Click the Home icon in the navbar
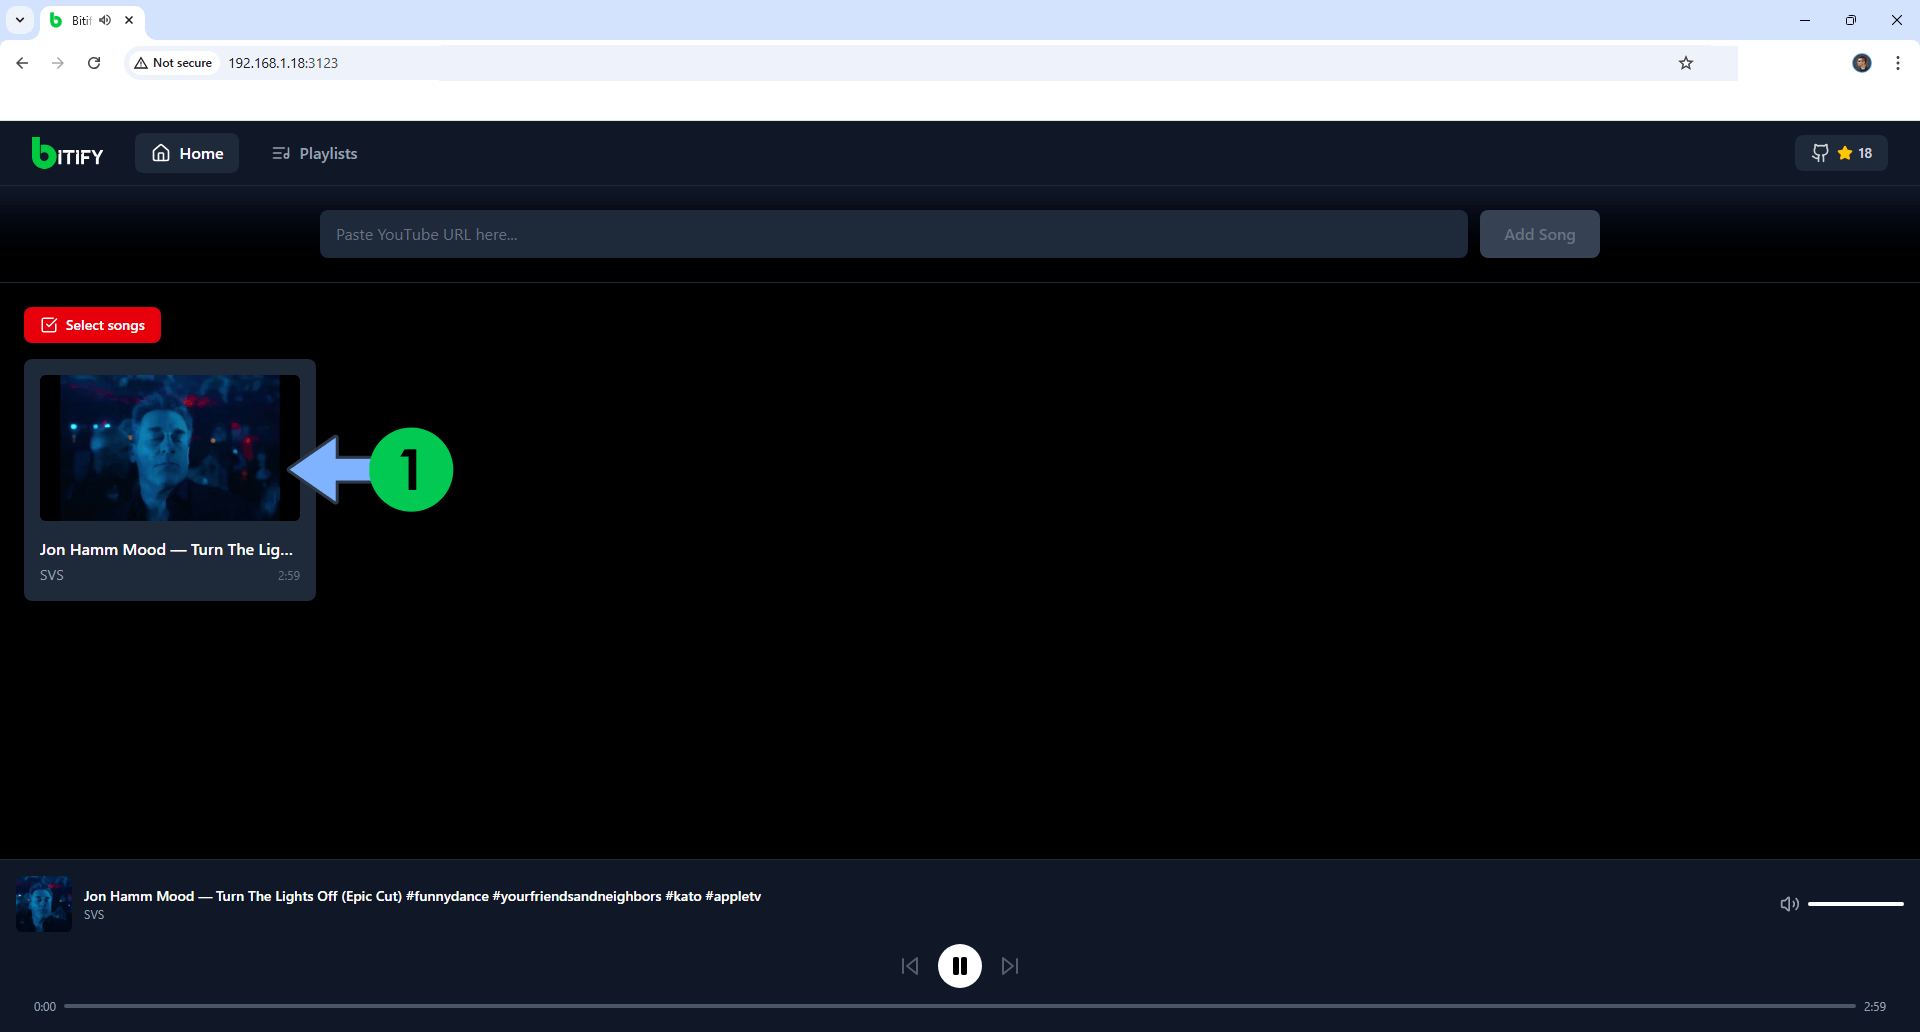This screenshot has width=1920, height=1032. coord(161,152)
